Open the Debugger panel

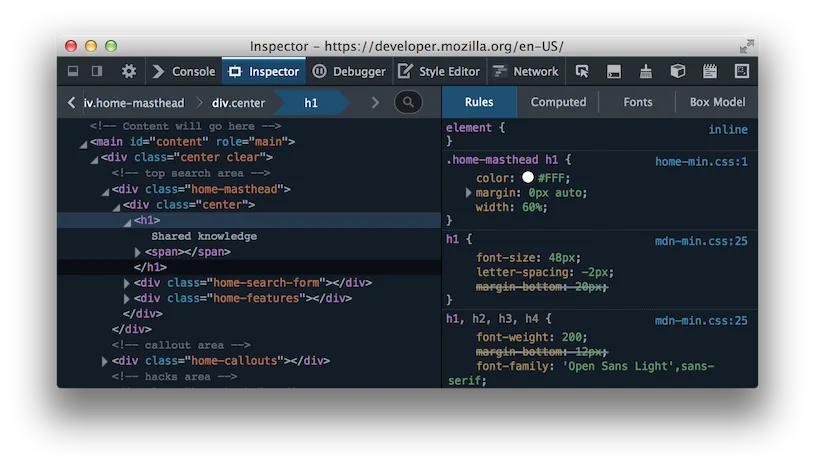click(x=349, y=71)
